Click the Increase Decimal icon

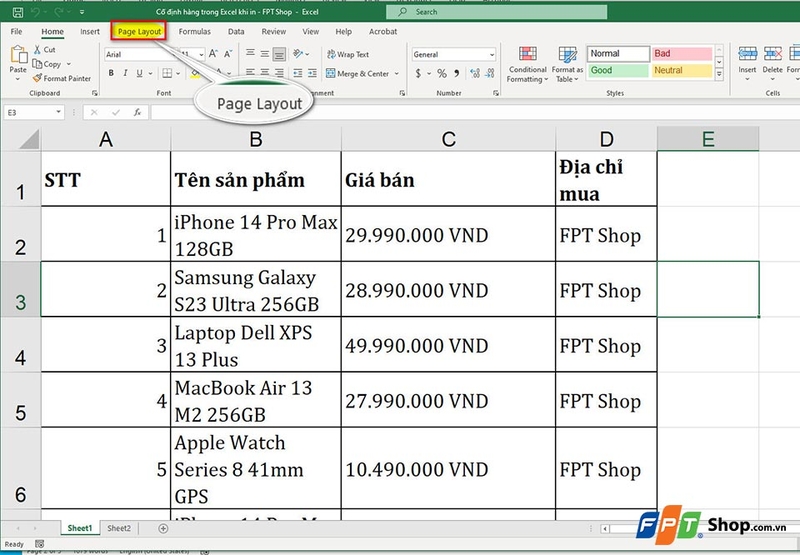tap(475, 73)
